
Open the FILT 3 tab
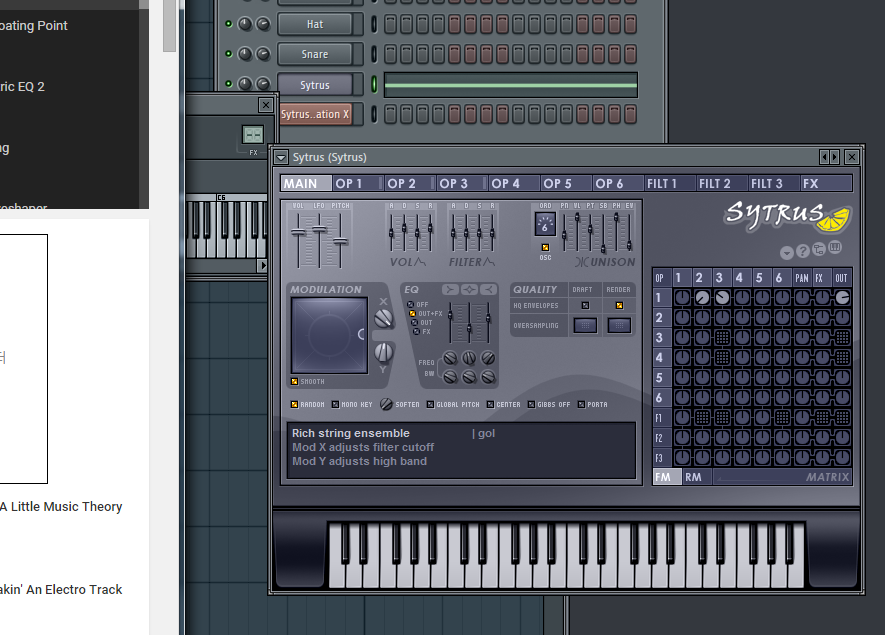[x=773, y=183]
